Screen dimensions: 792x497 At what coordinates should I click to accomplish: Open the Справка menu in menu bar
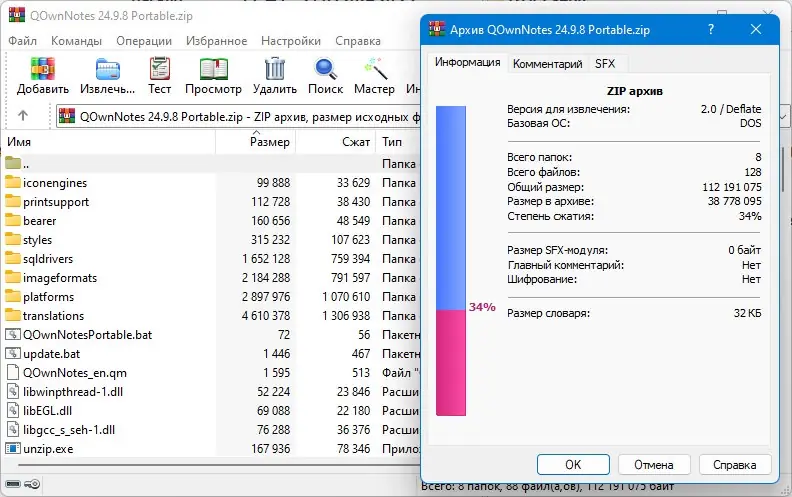pyautogui.click(x=358, y=41)
